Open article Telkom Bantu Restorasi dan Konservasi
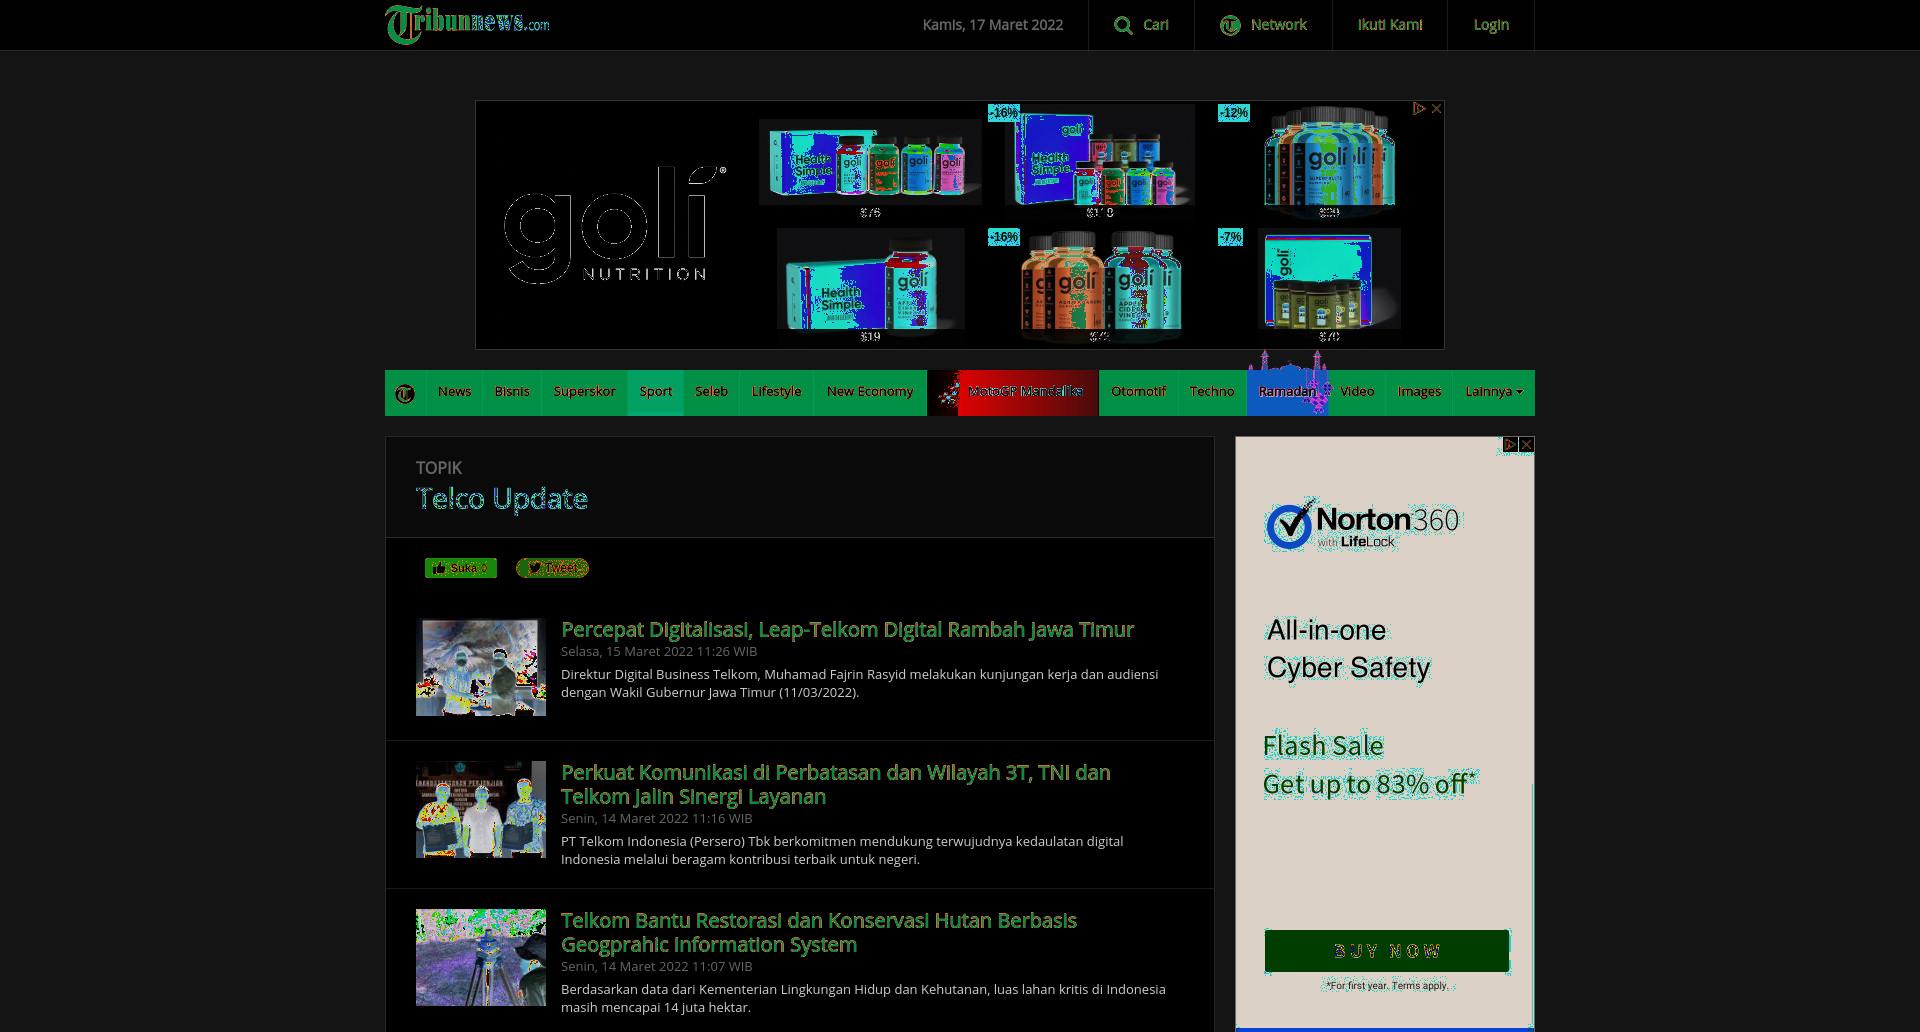Screen dimensions: 1920x1032 point(818,932)
